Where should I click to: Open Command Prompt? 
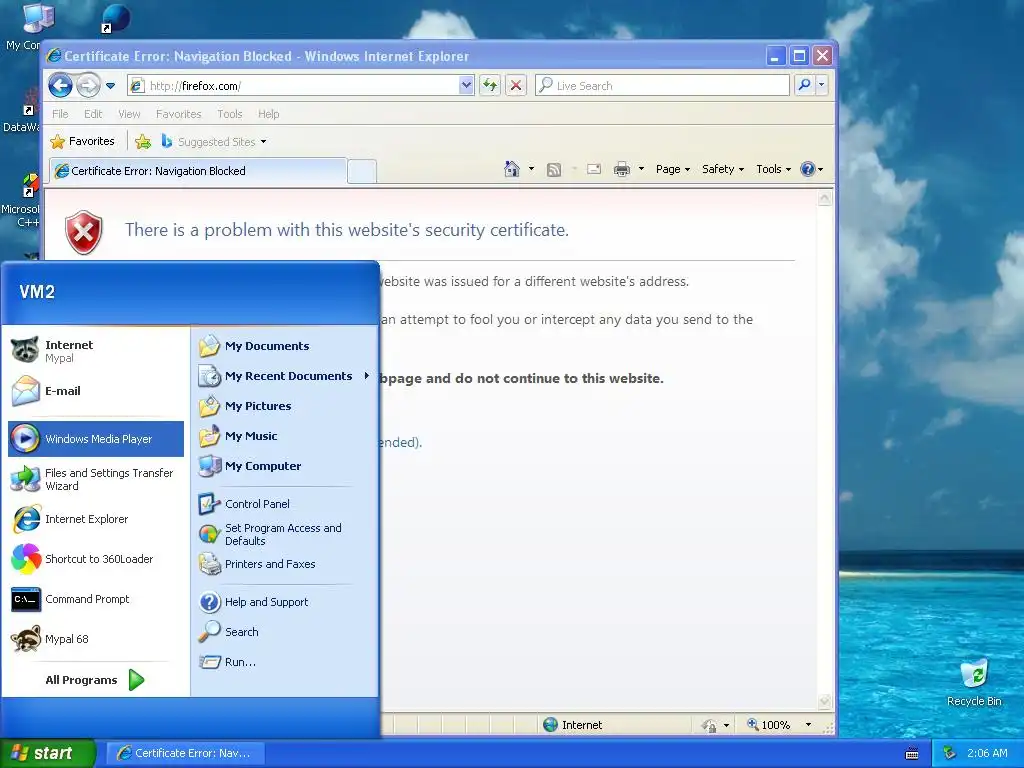click(x=96, y=599)
